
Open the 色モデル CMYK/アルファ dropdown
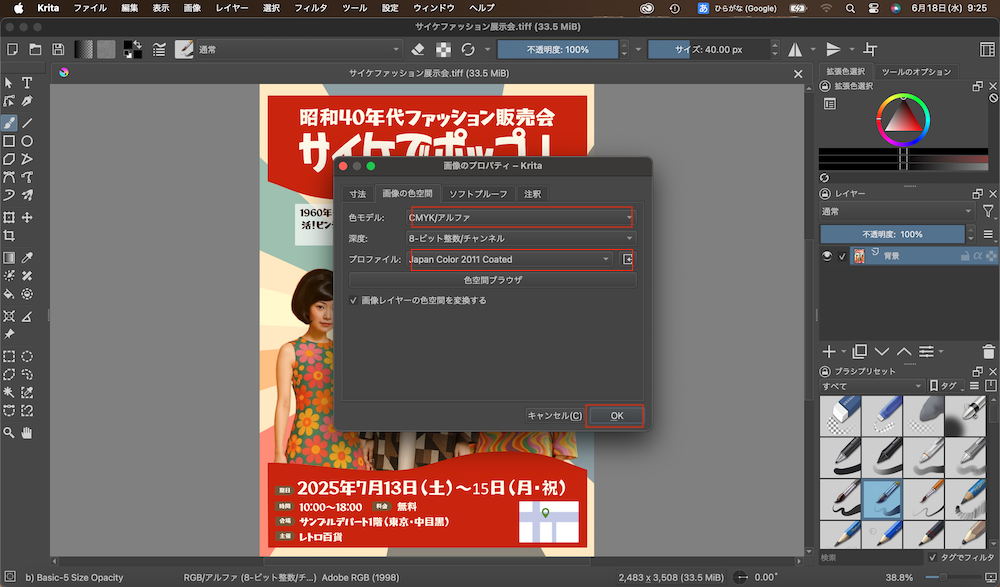(521, 218)
